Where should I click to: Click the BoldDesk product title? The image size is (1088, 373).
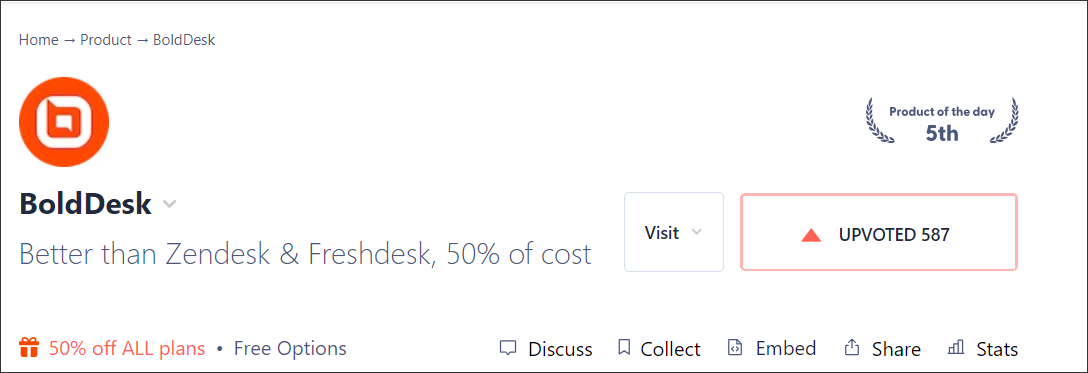pyautogui.click(x=85, y=204)
